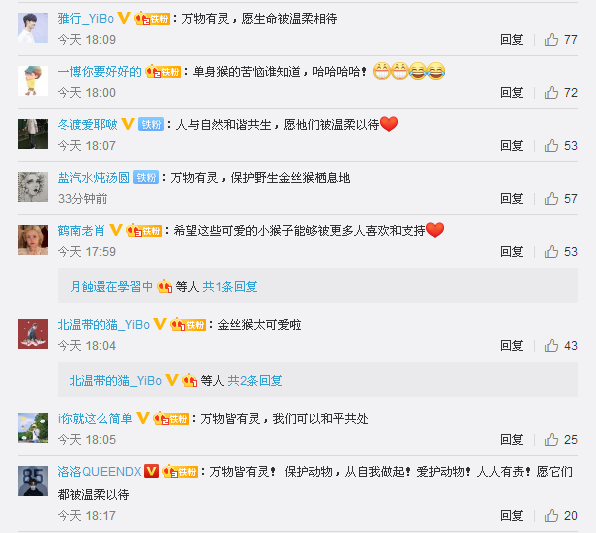Expand 共2条回复 under 北温带的猫_YiBo's comment
This screenshot has width=596, height=533.
point(255,380)
